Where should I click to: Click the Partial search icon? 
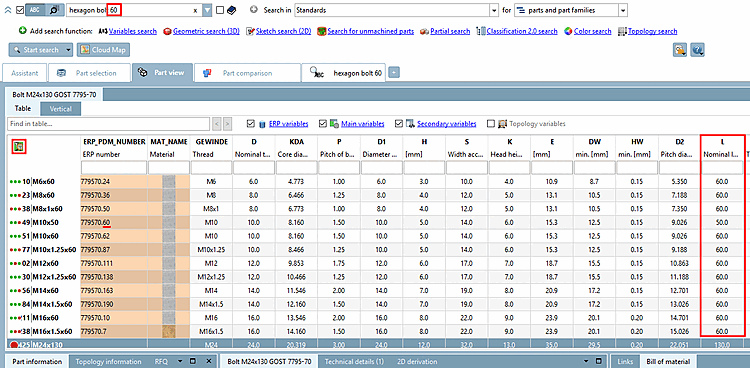tap(424, 32)
